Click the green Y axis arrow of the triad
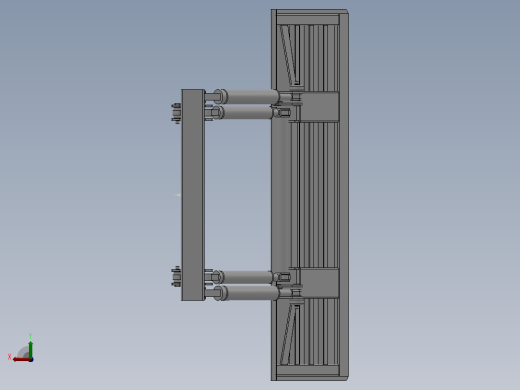 [x=31, y=349]
